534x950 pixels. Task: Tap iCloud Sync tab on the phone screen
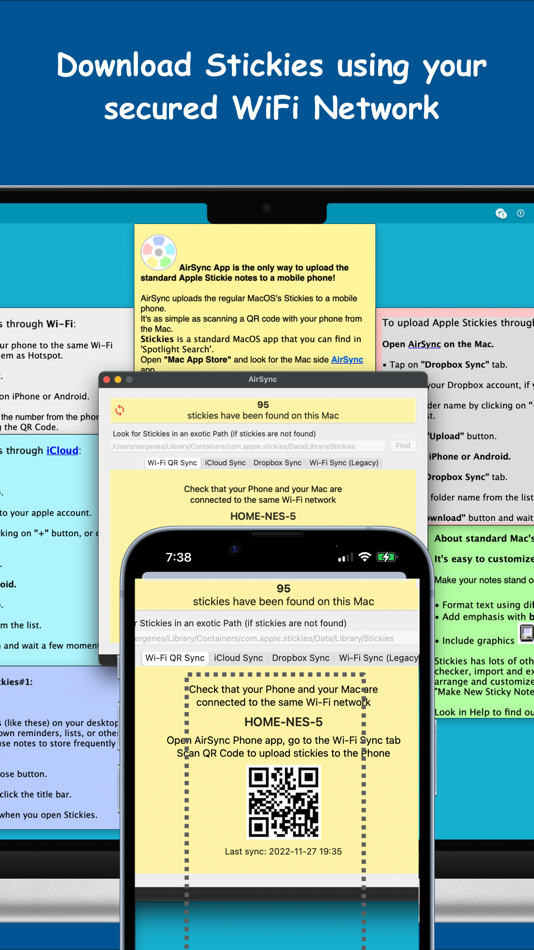(238, 658)
